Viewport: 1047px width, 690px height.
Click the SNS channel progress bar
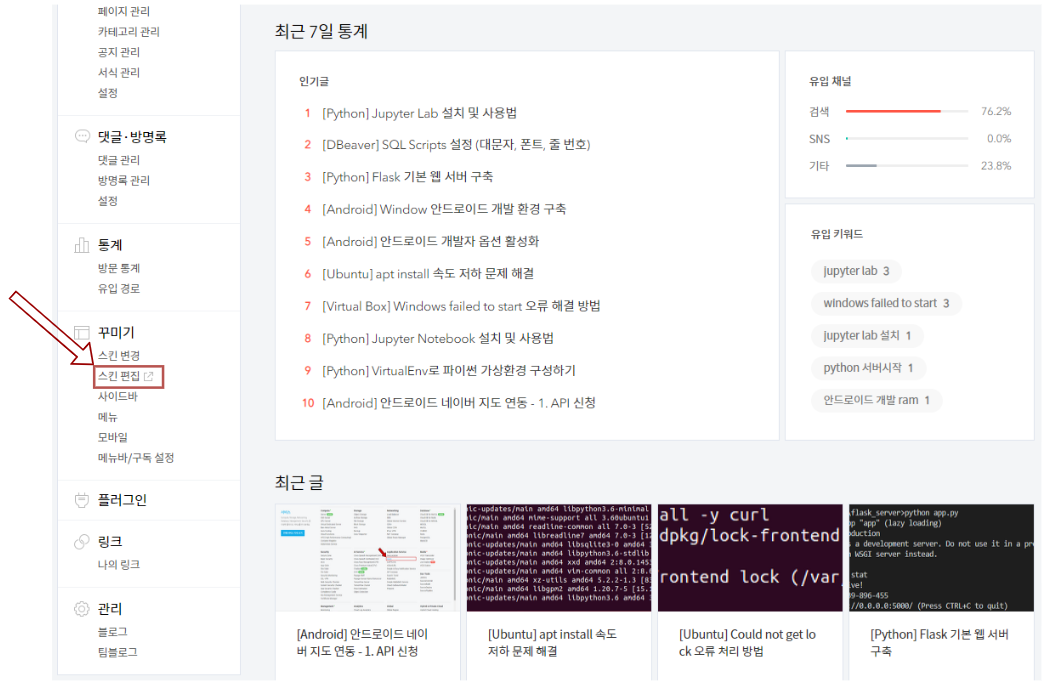click(907, 138)
